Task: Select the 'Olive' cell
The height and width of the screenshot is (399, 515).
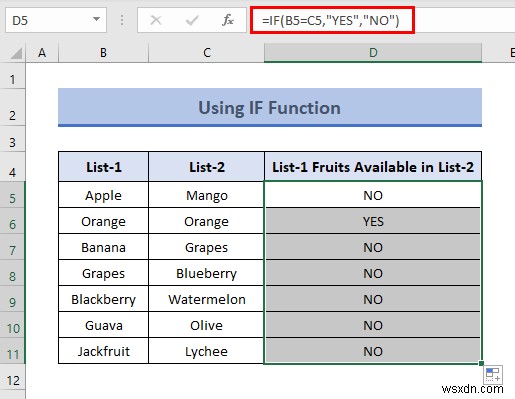Action: tap(207, 325)
